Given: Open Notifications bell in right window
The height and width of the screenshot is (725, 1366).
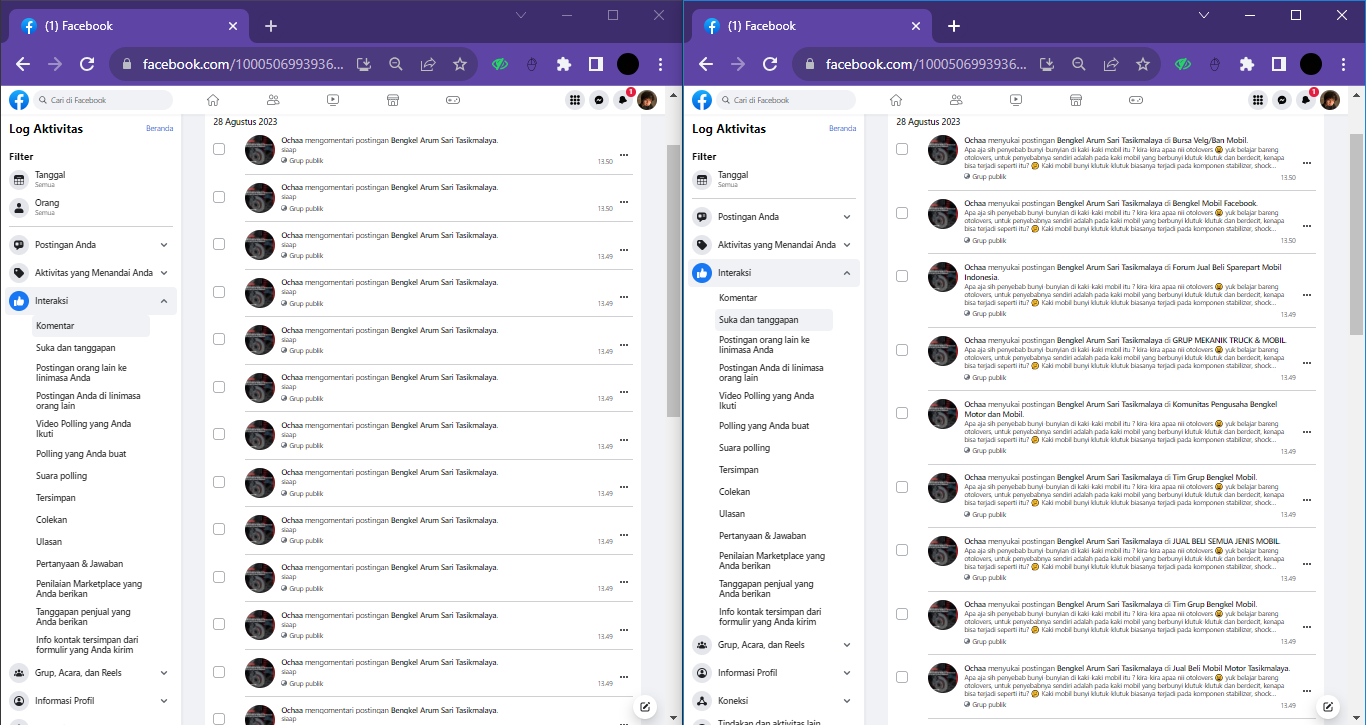Looking at the screenshot, I should coord(1306,100).
